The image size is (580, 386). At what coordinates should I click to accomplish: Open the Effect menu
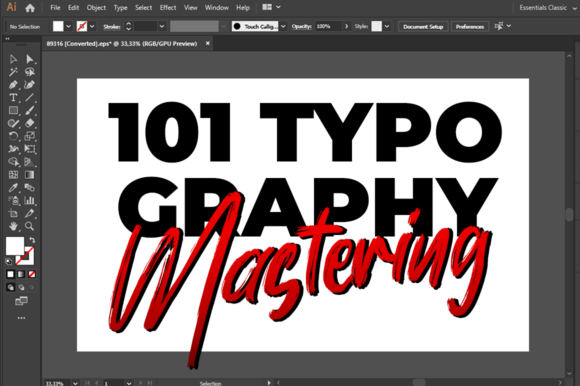tap(168, 7)
